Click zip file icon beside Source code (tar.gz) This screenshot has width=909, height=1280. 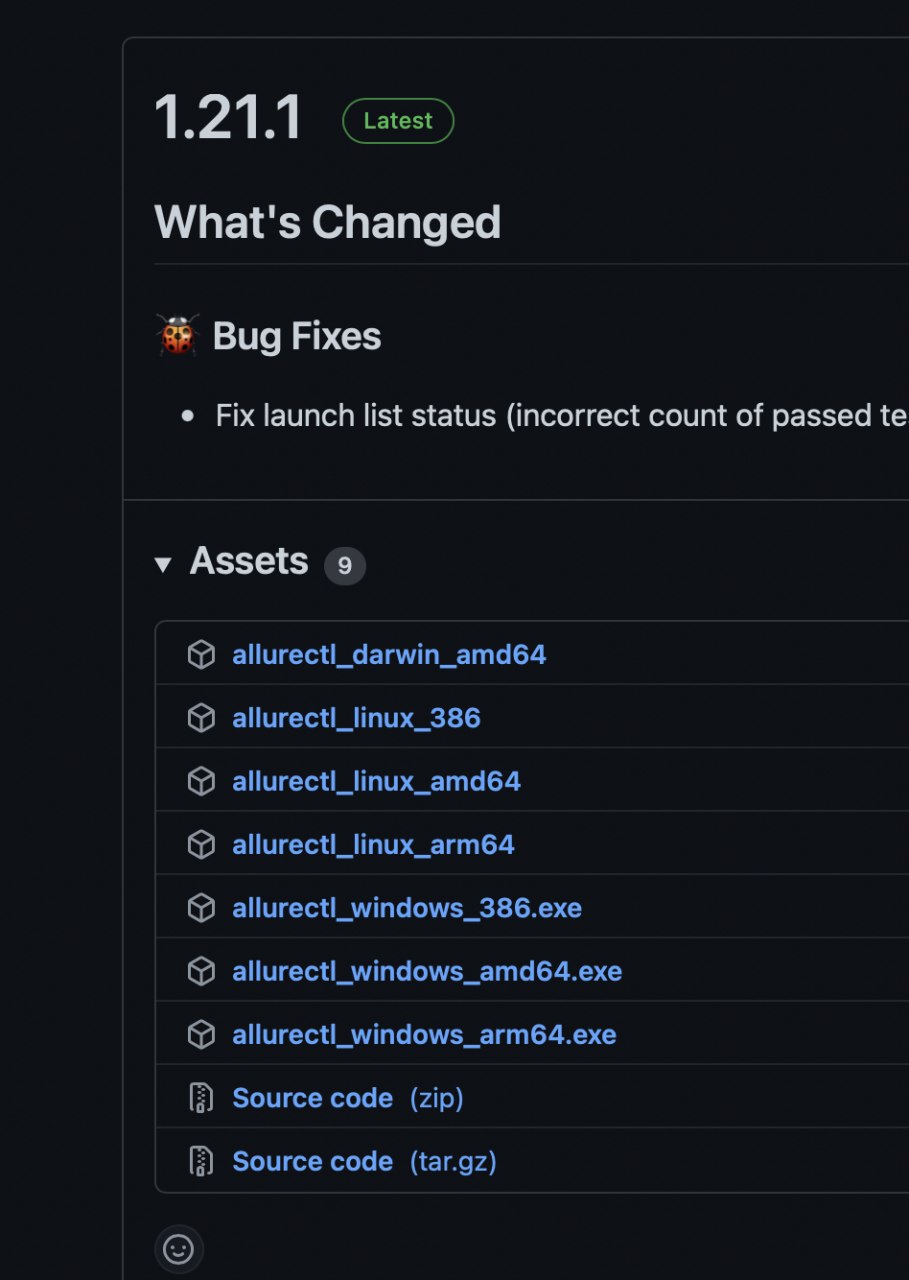[x=201, y=1161]
